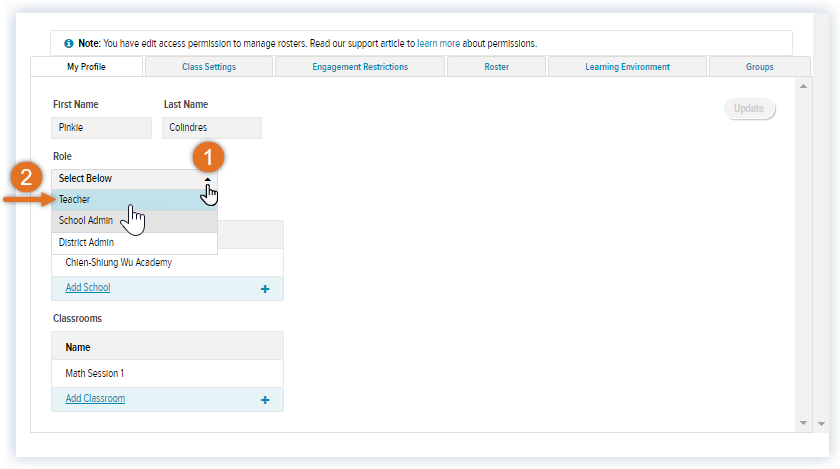Choose School Admin from the Role list

pyautogui.click(x=134, y=221)
